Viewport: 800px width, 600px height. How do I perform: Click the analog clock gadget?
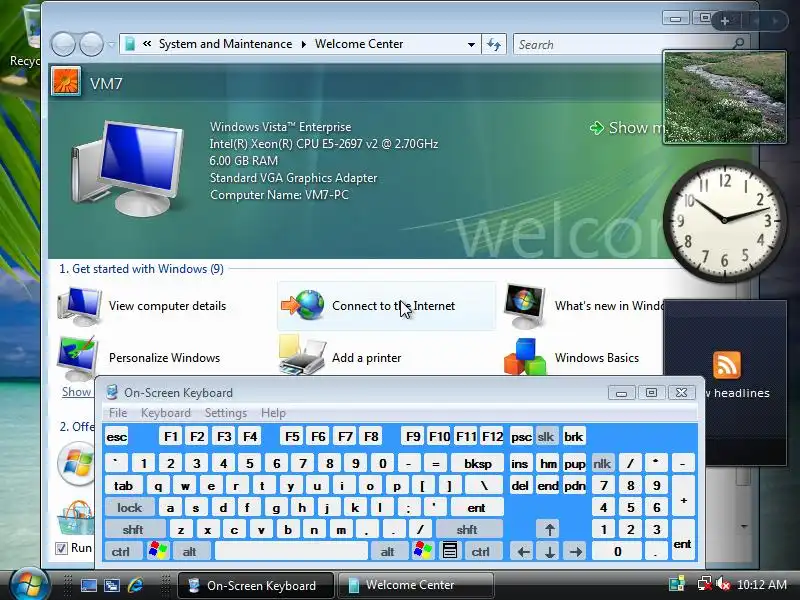(x=724, y=220)
